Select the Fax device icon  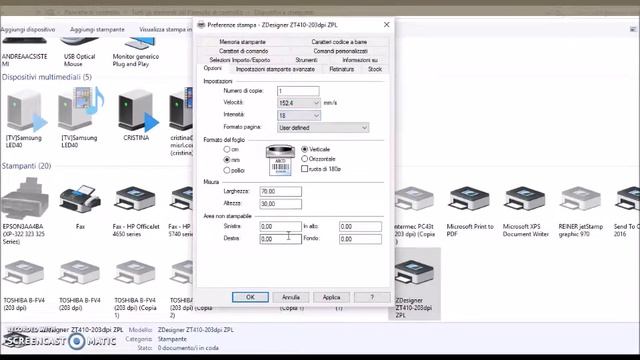pos(80,199)
